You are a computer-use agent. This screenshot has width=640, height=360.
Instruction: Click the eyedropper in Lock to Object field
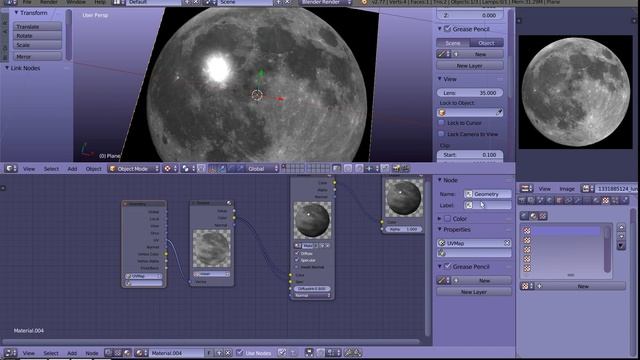tap(499, 112)
